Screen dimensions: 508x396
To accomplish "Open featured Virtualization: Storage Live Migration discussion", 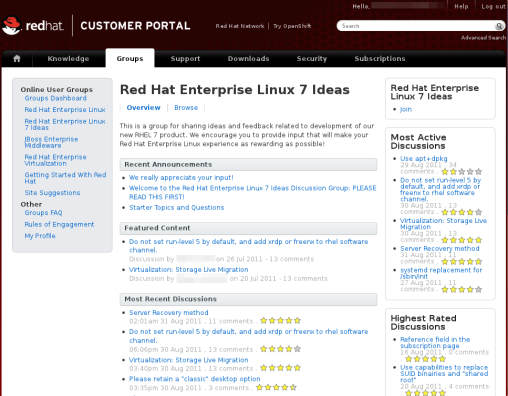I will pyautogui.click(x=189, y=269).
